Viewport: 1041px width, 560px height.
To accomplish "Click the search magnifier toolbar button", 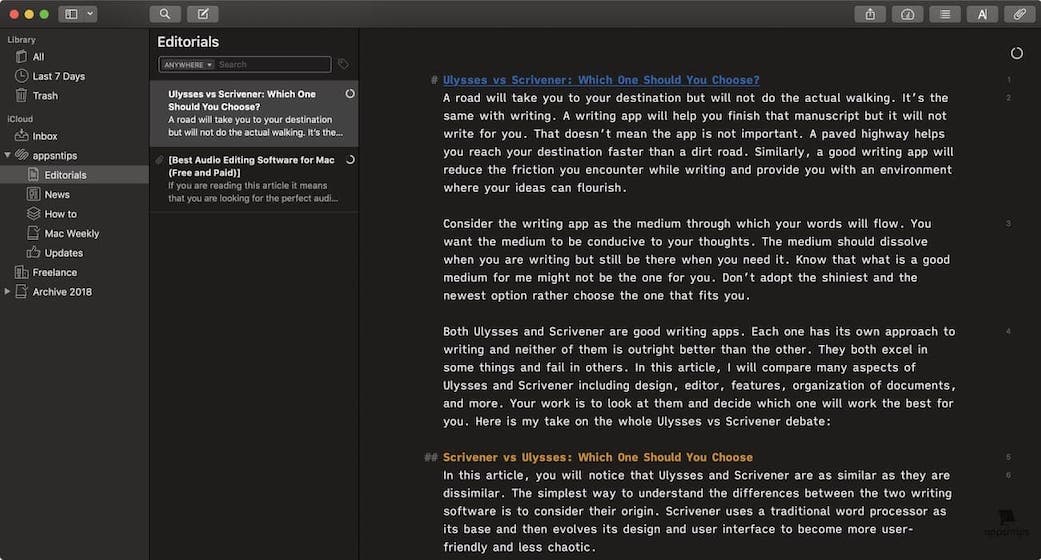I will click(164, 14).
